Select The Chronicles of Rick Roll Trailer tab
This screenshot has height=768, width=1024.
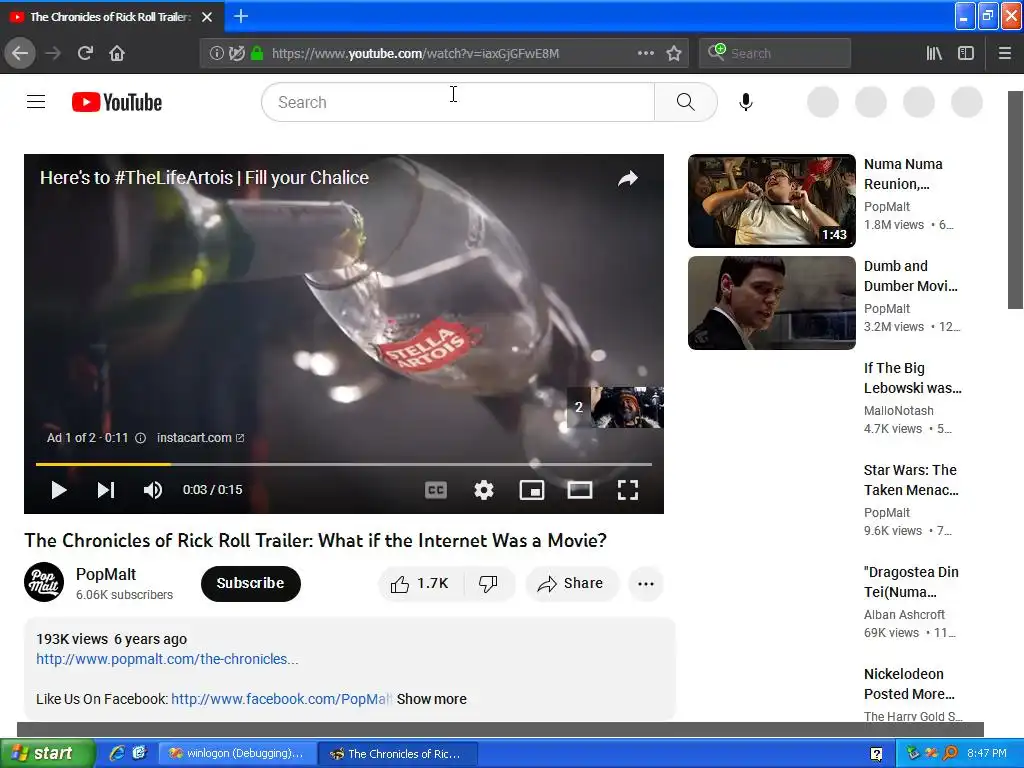108,17
